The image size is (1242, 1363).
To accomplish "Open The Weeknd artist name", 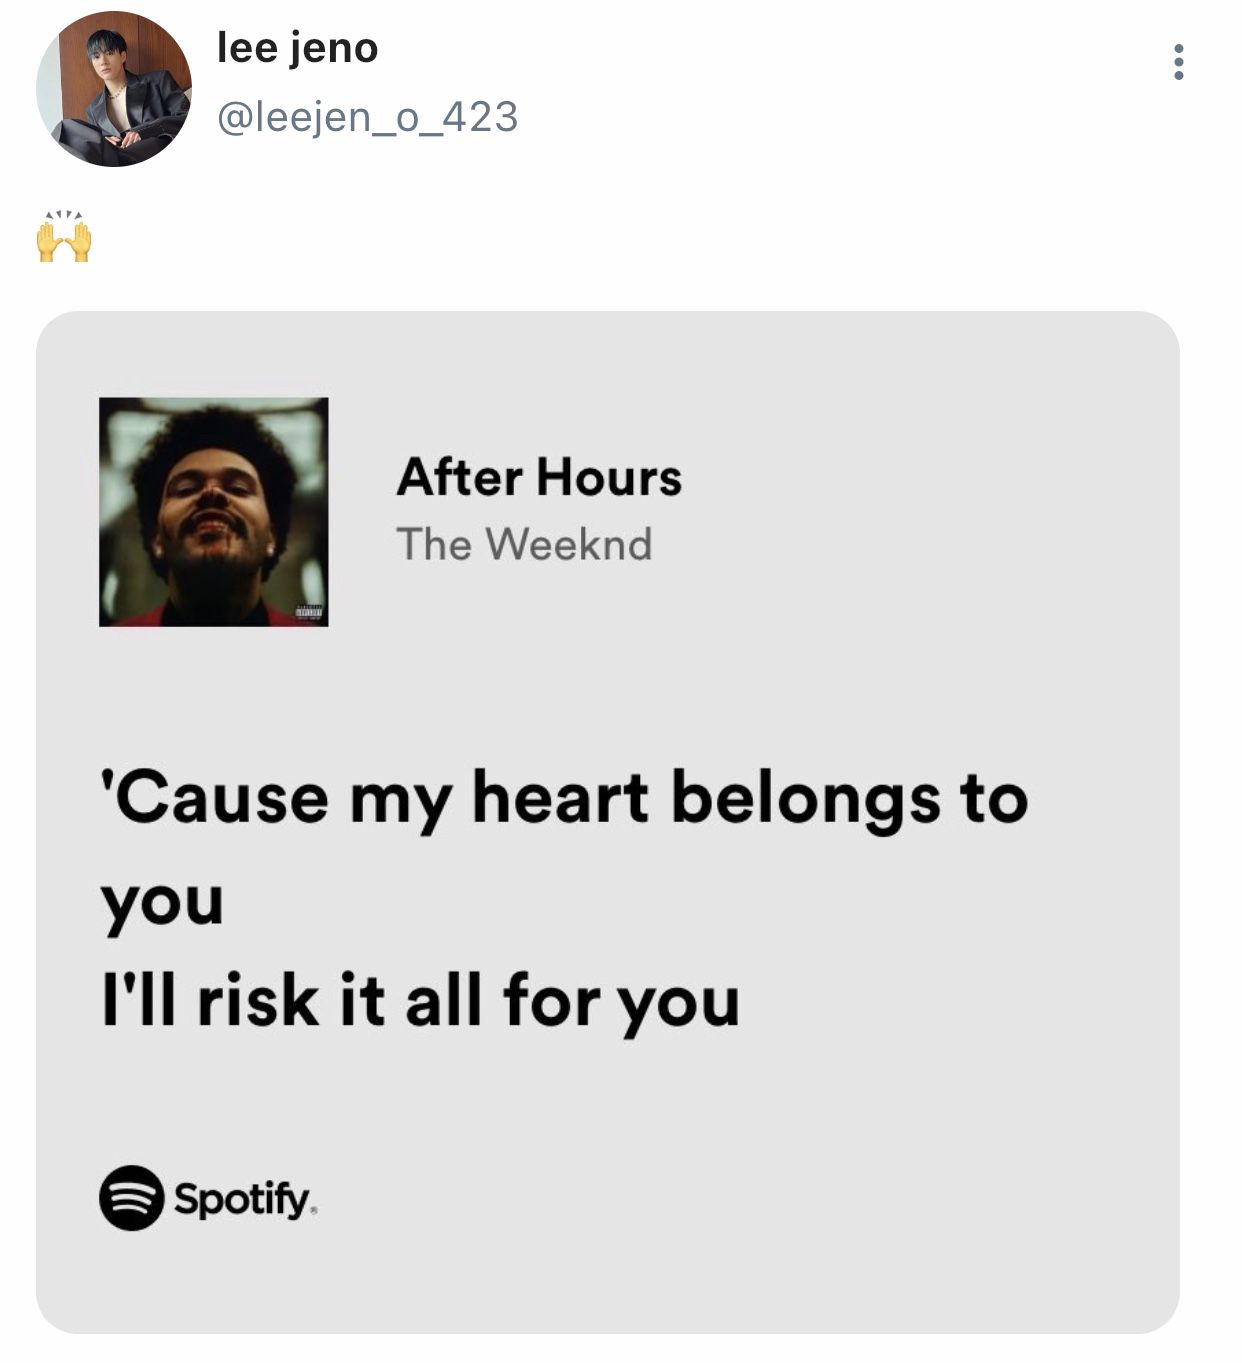I will tap(524, 545).
